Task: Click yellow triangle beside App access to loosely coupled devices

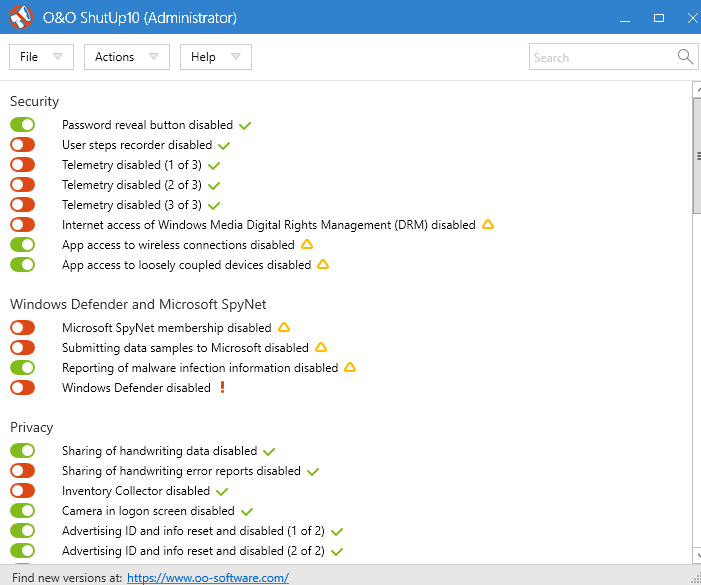Action: (x=323, y=265)
